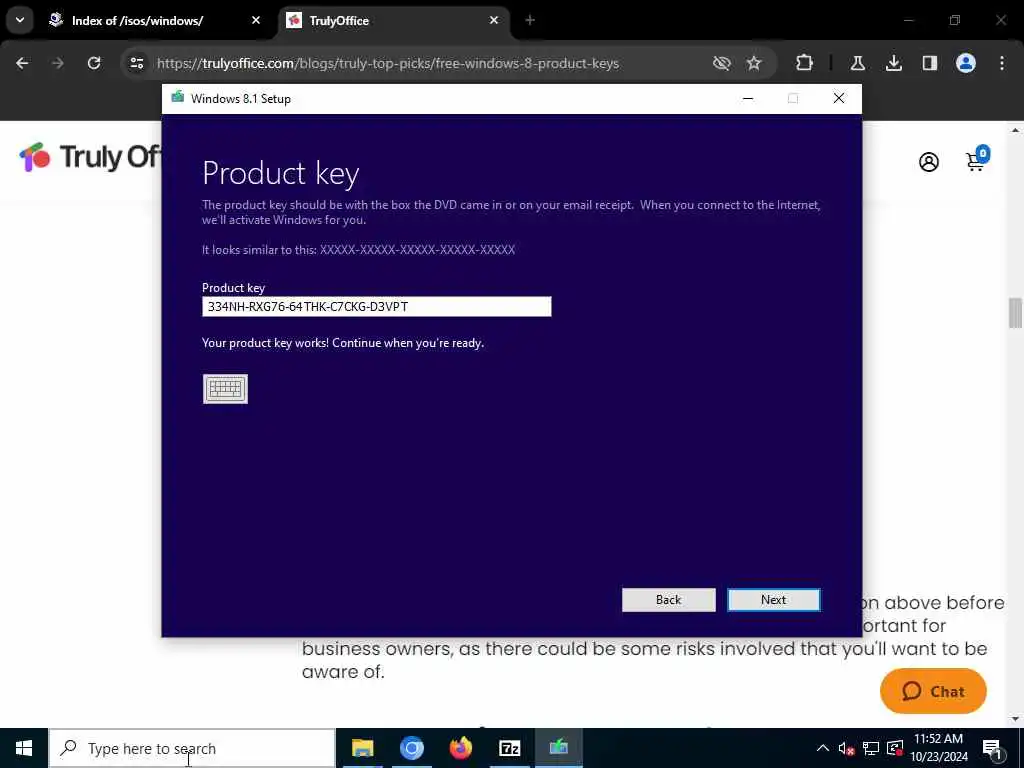Show hidden system tray icons
This screenshot has width=1024, height=768.
[x=823, y=748]
